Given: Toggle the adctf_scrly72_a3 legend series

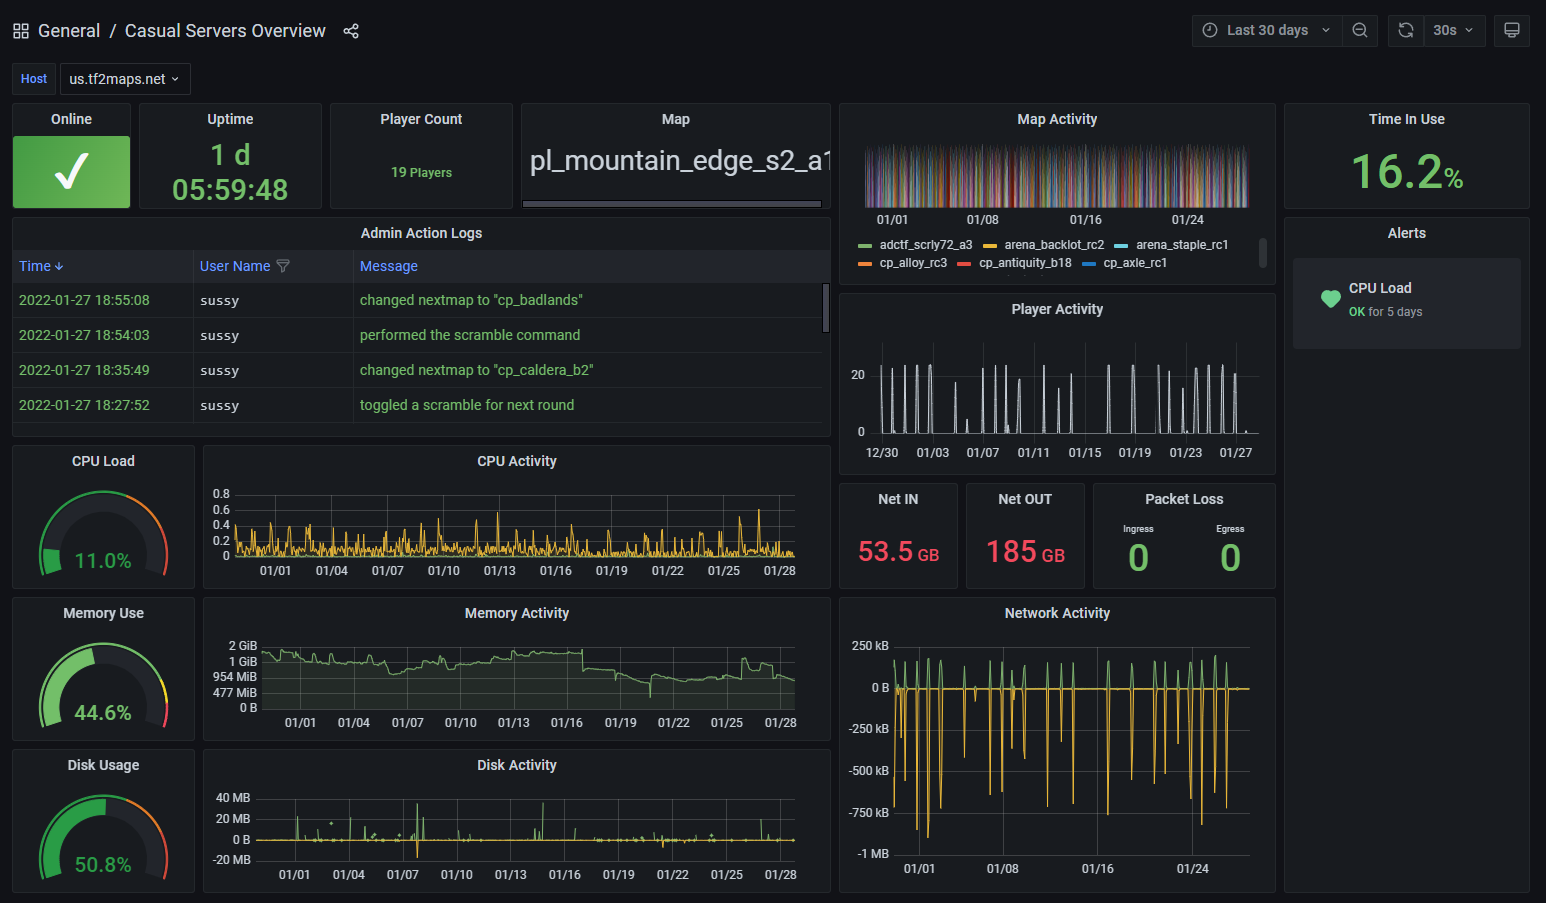Looking at the screenshot, I should pyautogui.click(x=925, y=245).
